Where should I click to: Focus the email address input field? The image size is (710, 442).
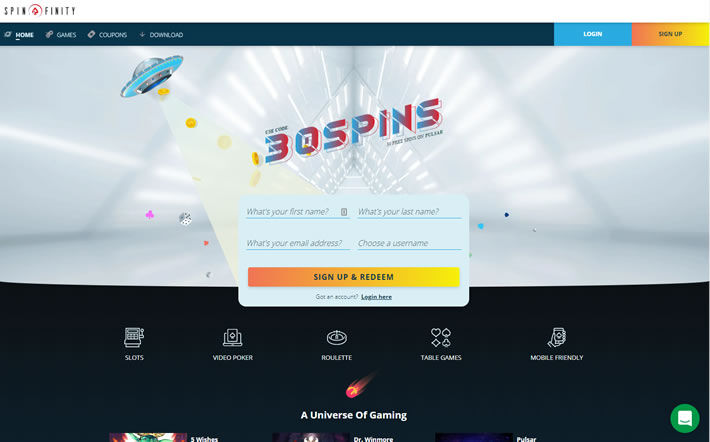coord(297,243)
